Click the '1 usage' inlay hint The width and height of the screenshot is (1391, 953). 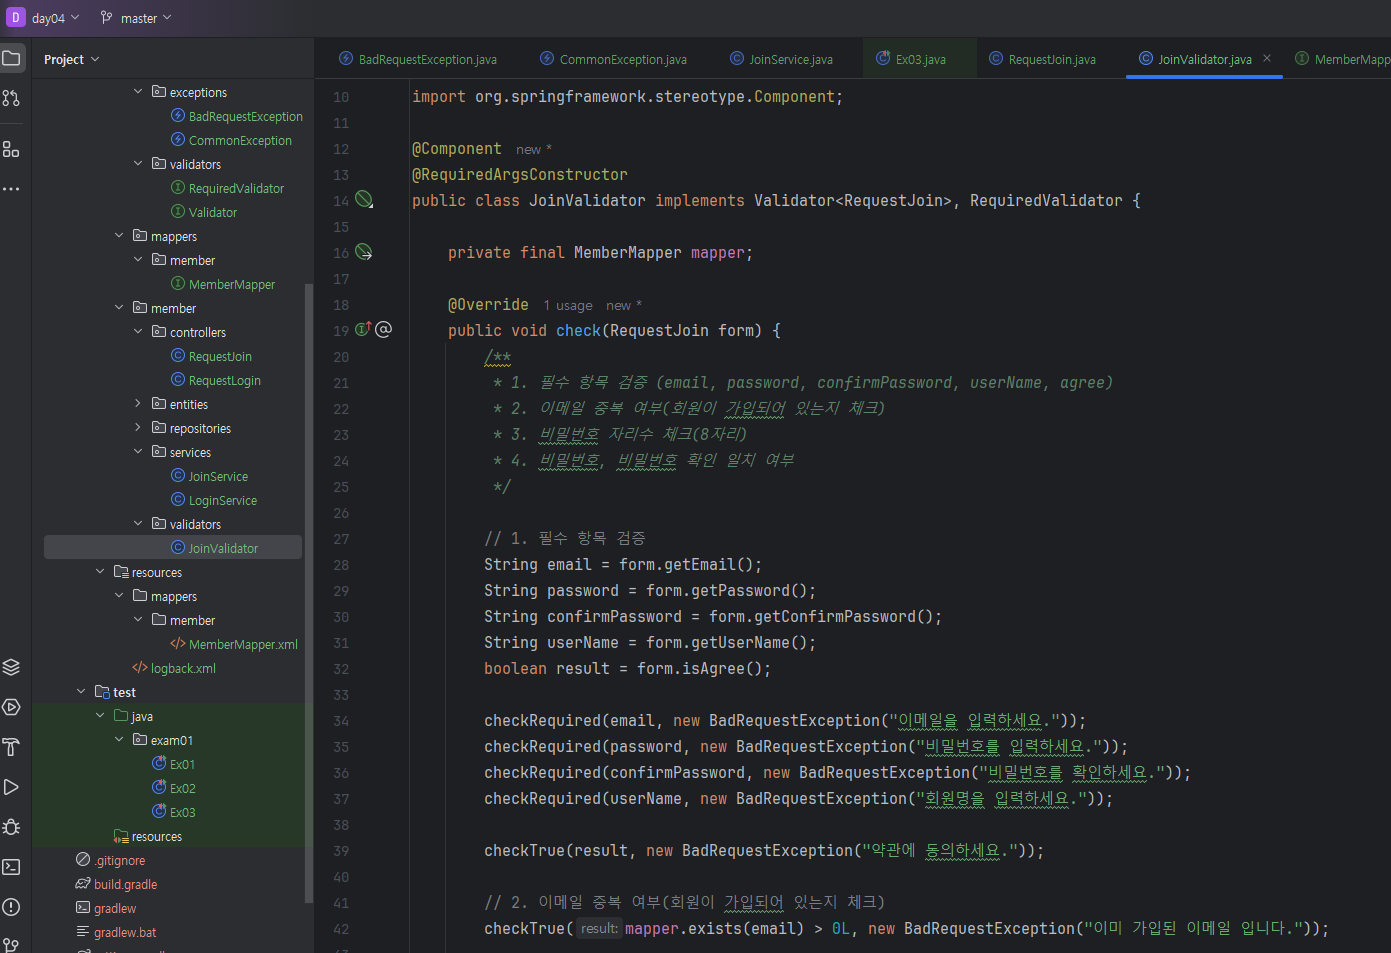click(568, 305)
